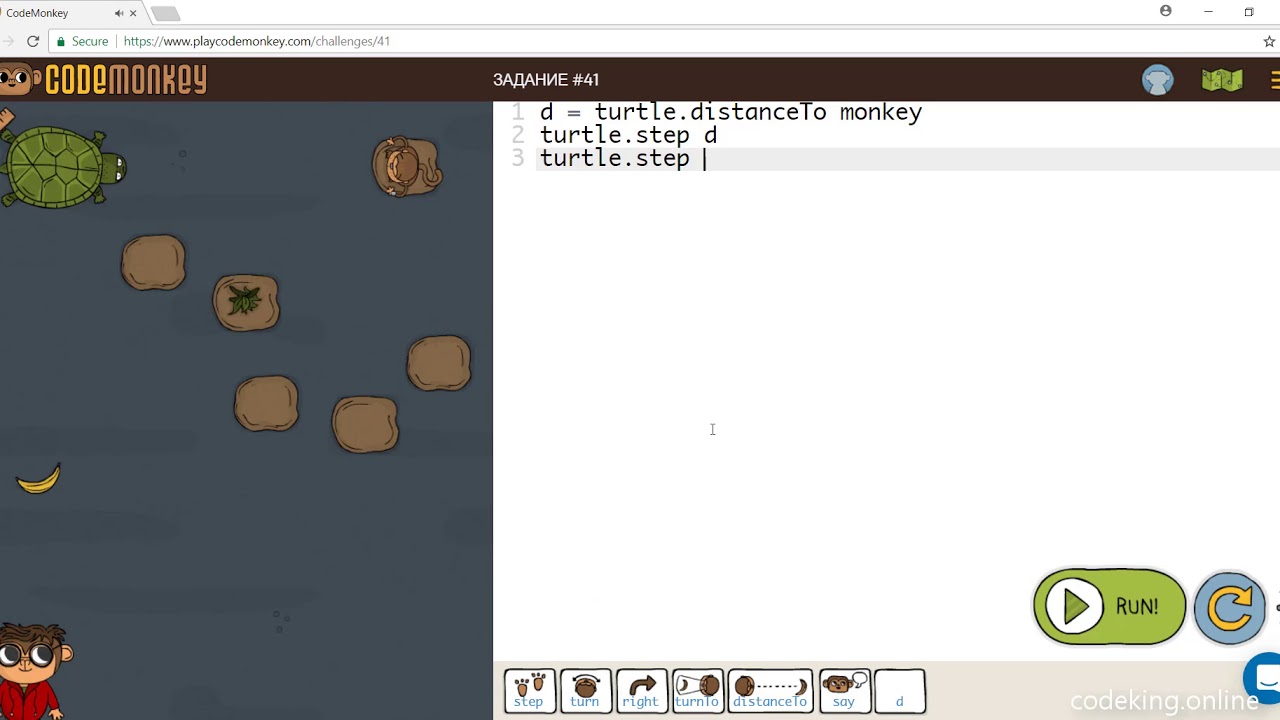Click the ЗАДАНИЕ #41 title
1280x720 pixels.
[546, 80]
